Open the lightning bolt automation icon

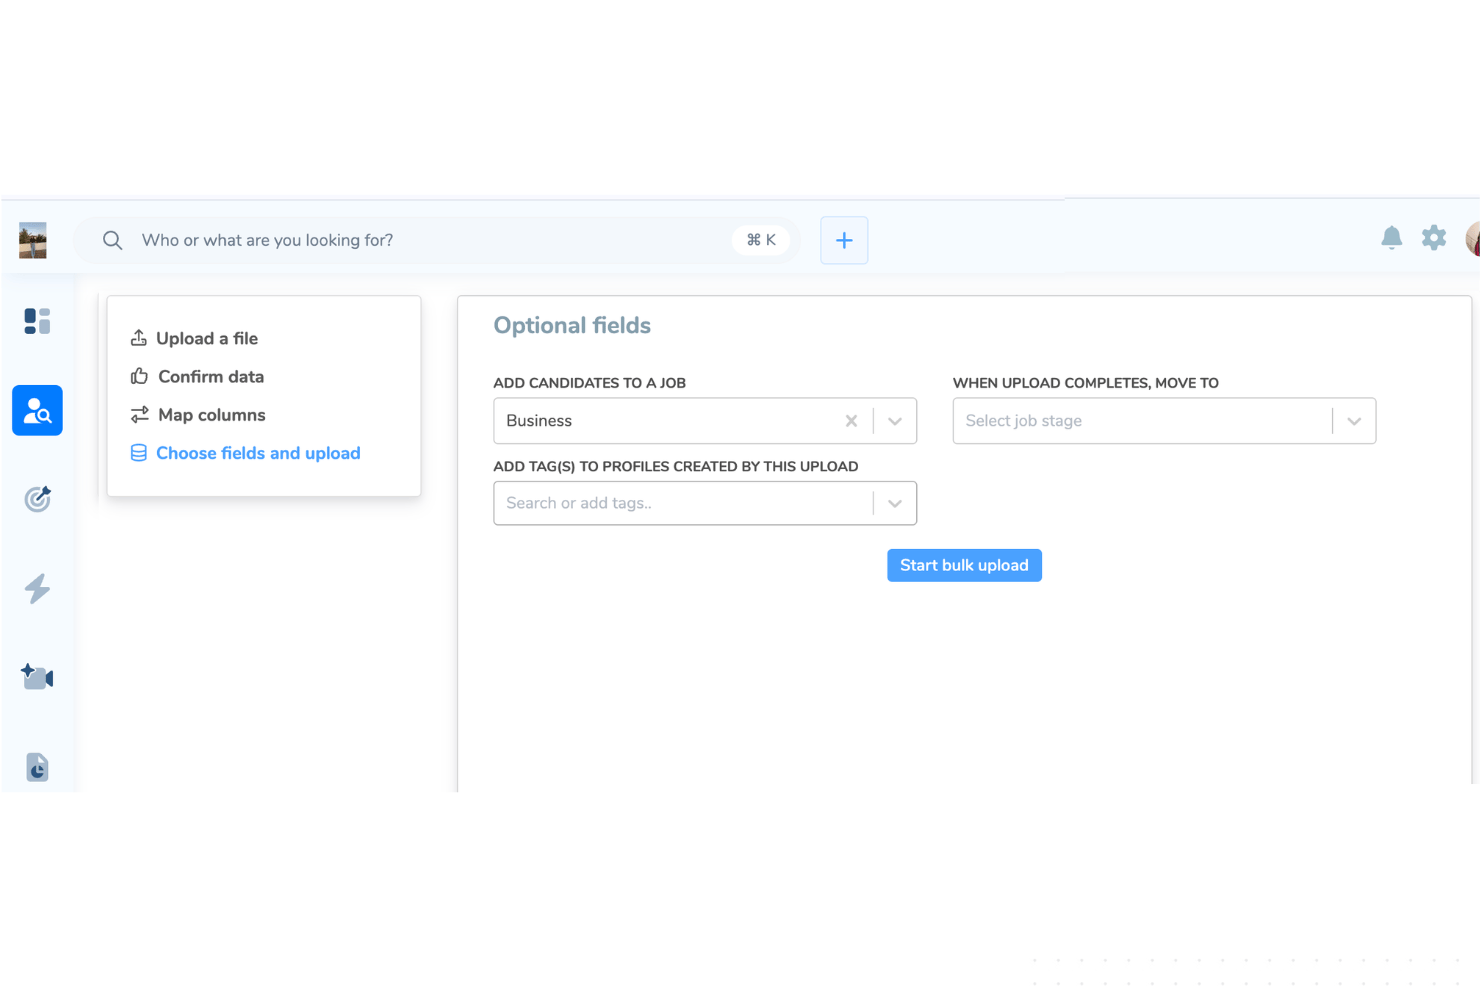37,588
